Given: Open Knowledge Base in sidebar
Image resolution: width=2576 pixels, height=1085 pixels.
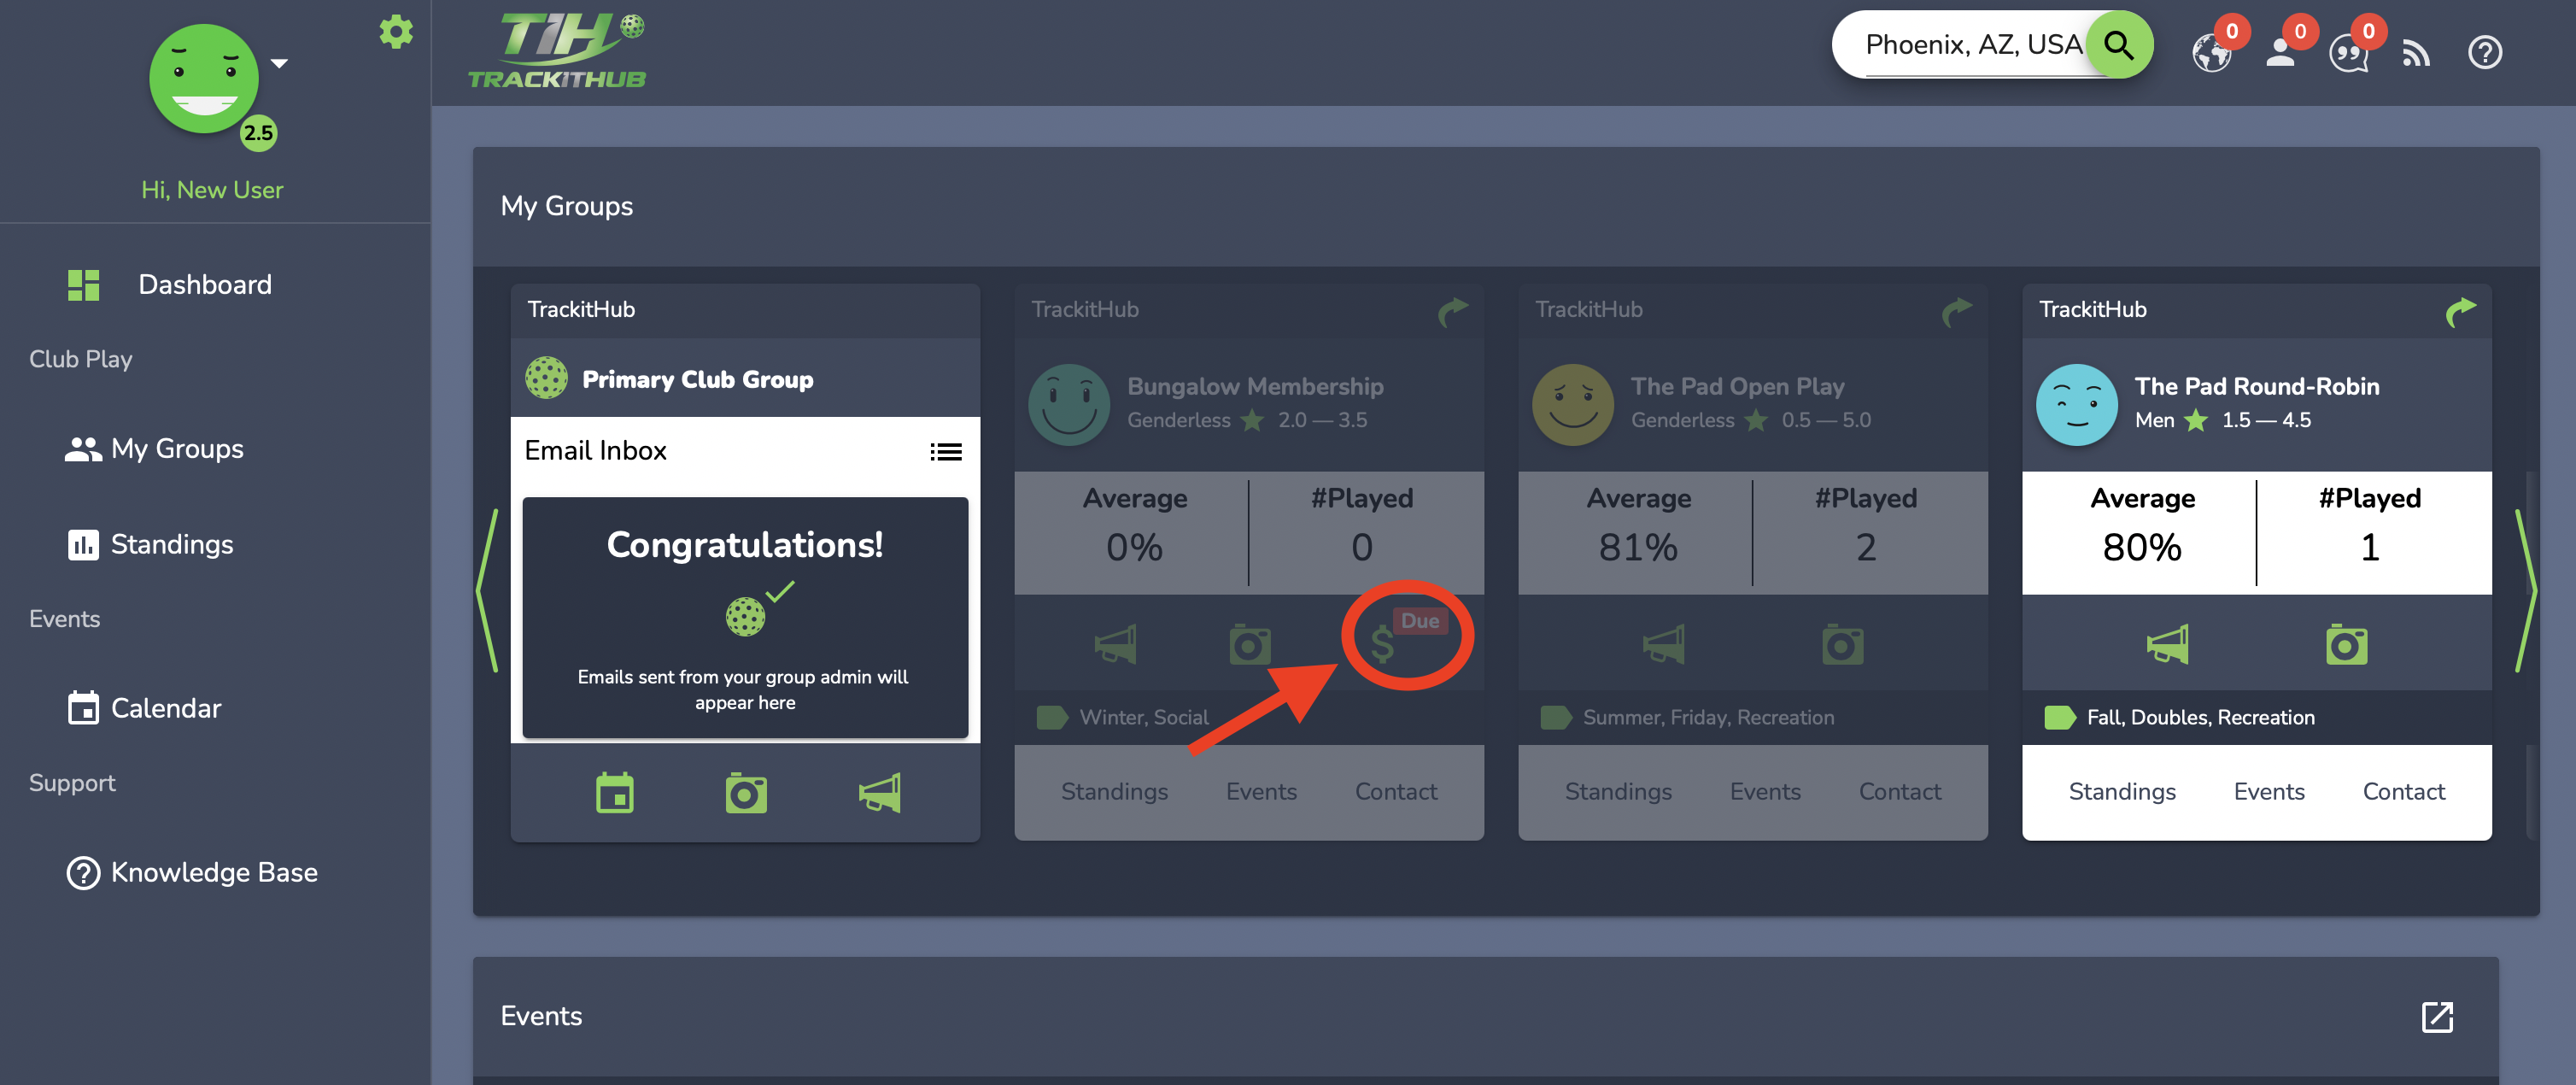Looking at the screenshot, I should pyautogui.click(x=213, y=872).
